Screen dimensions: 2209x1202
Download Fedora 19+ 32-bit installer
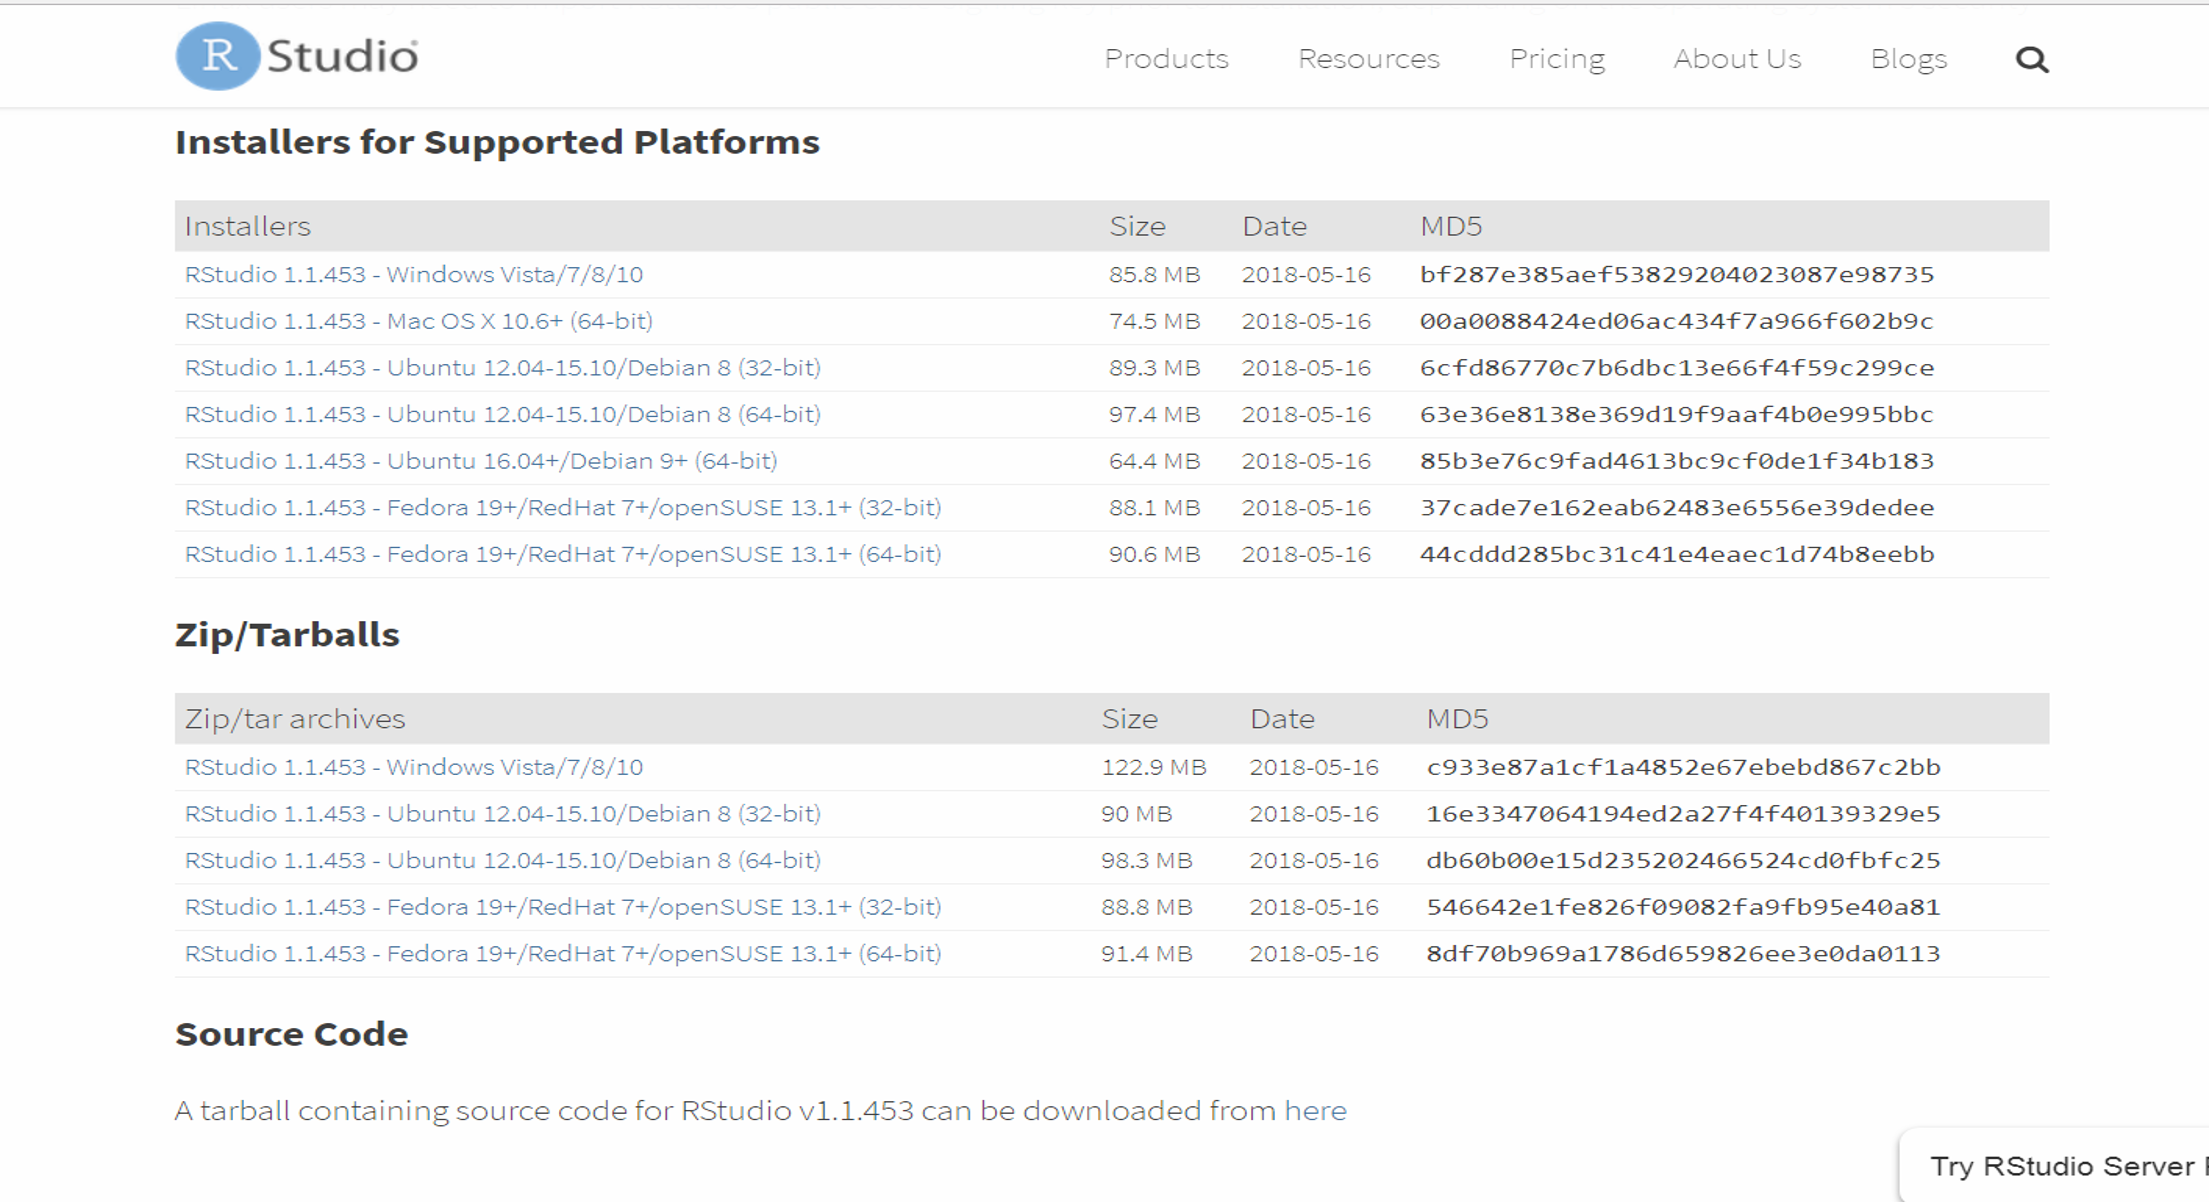(x=562, y=508)
